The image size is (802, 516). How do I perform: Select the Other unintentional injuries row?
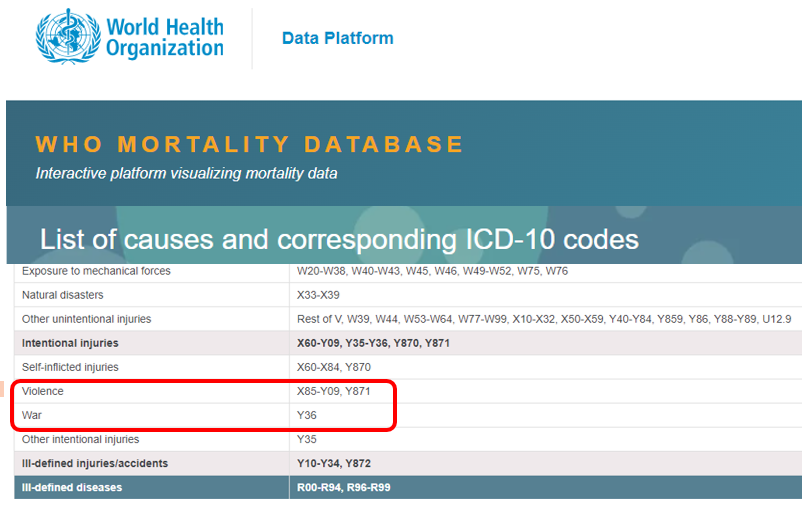(87, 319)
